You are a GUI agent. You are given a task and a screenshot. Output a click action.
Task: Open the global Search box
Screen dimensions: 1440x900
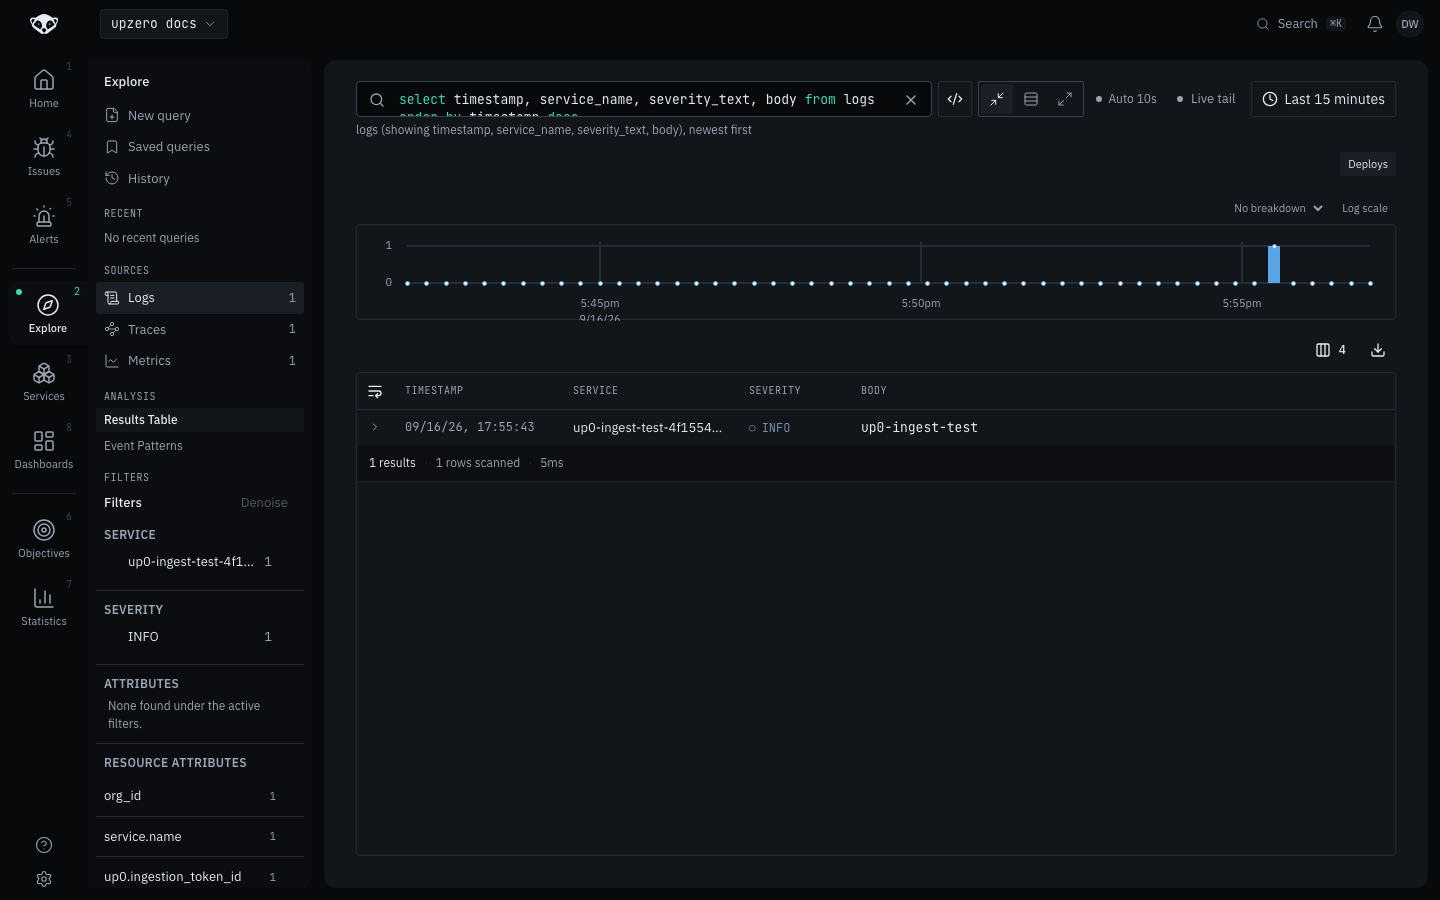[1300, 24]
